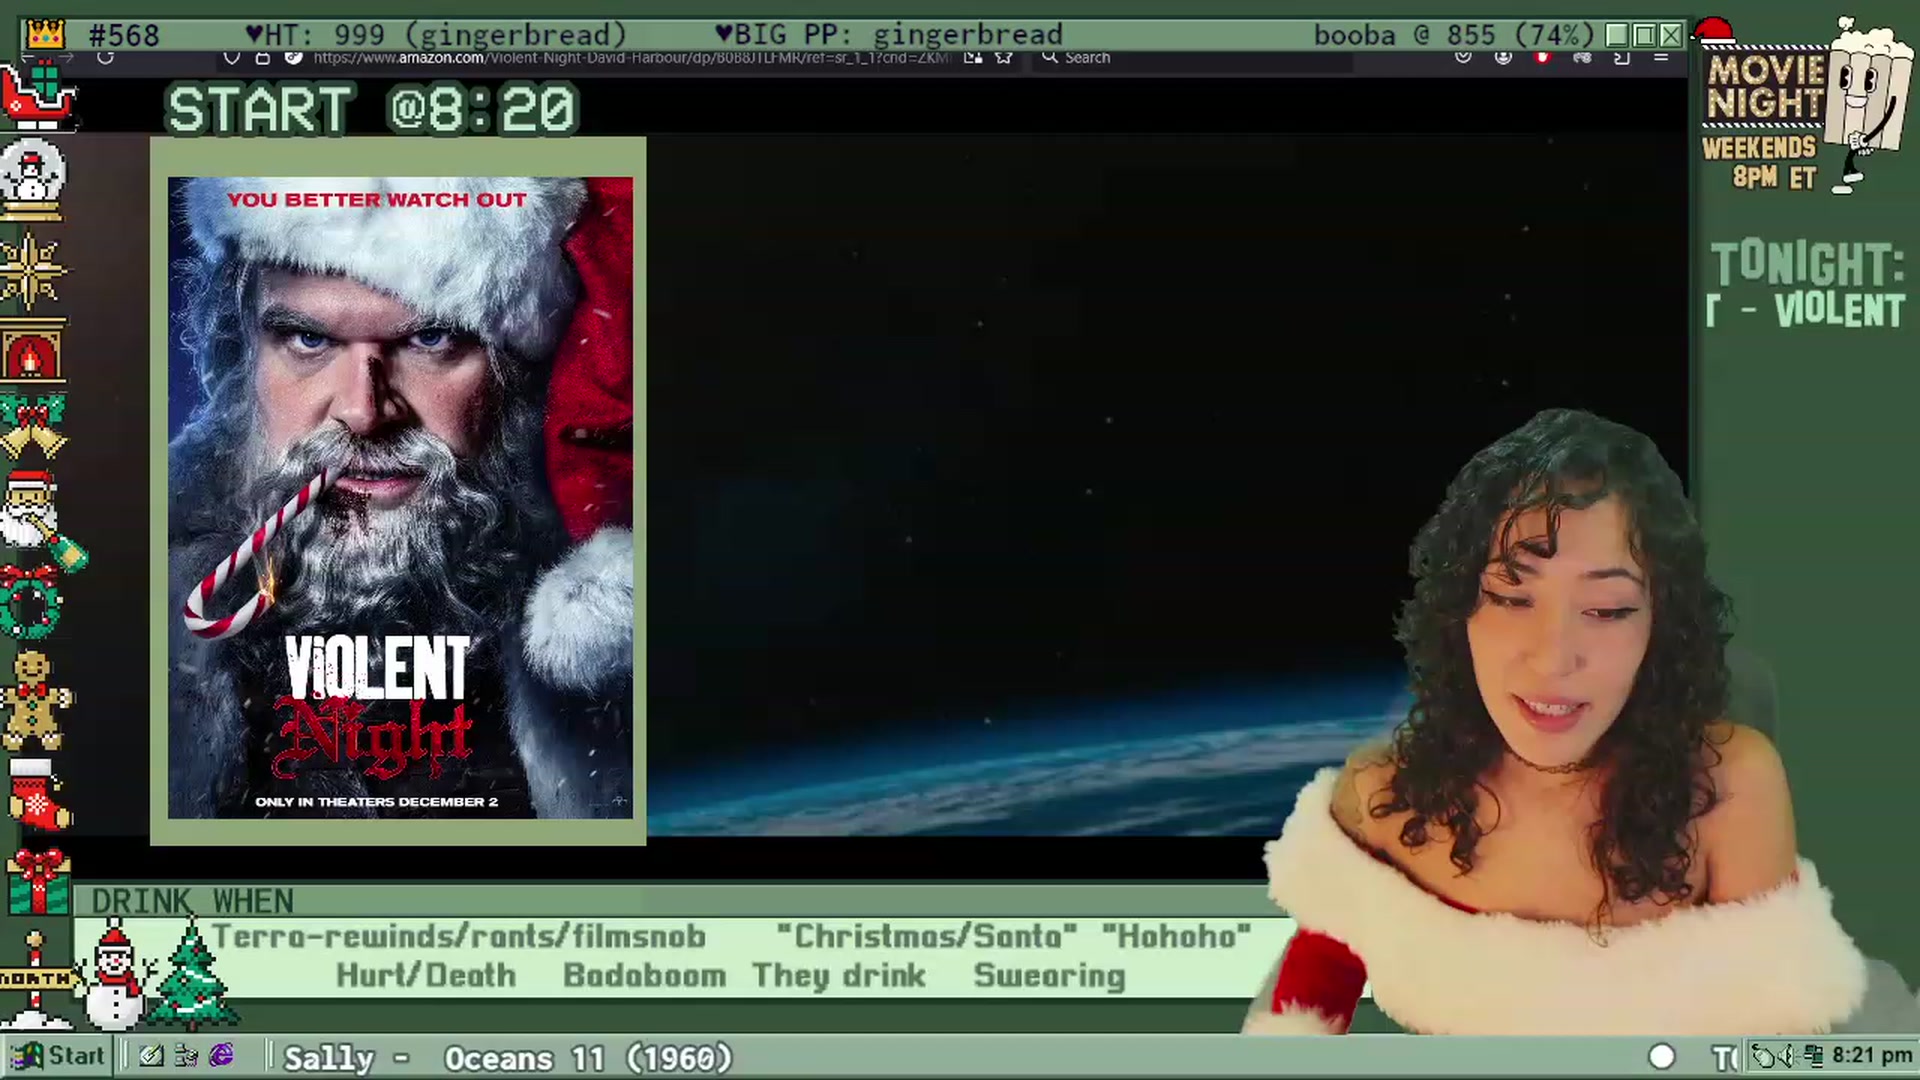Click the shield tracking protection icon
1920x1080 pixels.
pos(232,58)
